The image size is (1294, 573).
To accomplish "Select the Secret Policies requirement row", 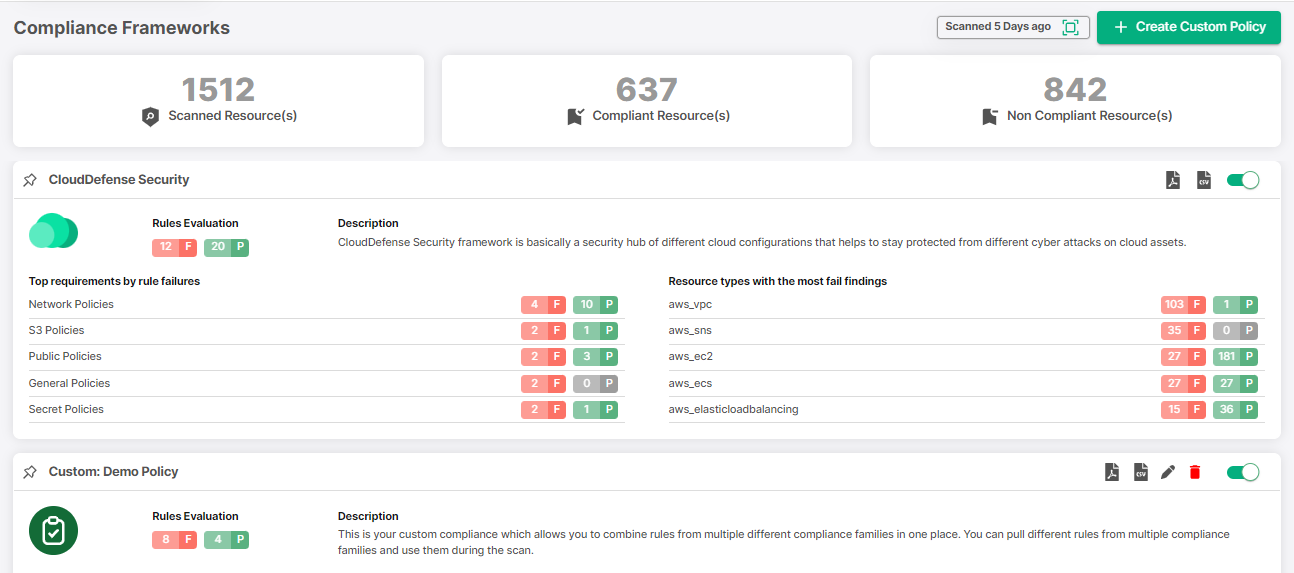I will point(326,410).
